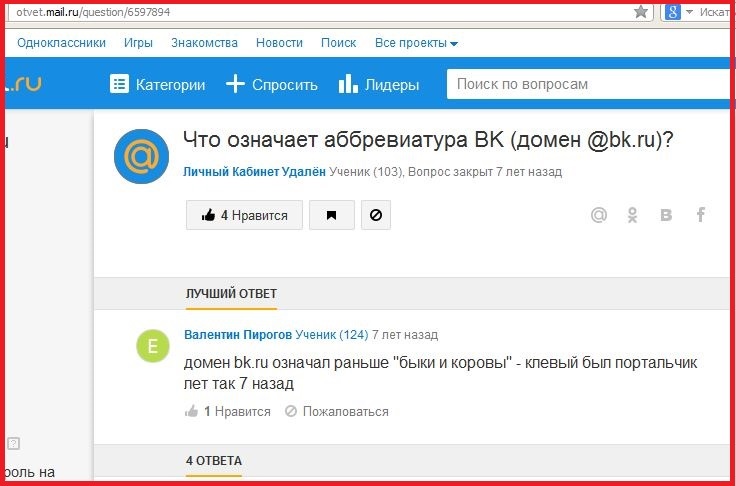This screenshot has height=486, width=736.
Task: Expand the search engine dropdown arrow
Action: [x=689, y=12]
